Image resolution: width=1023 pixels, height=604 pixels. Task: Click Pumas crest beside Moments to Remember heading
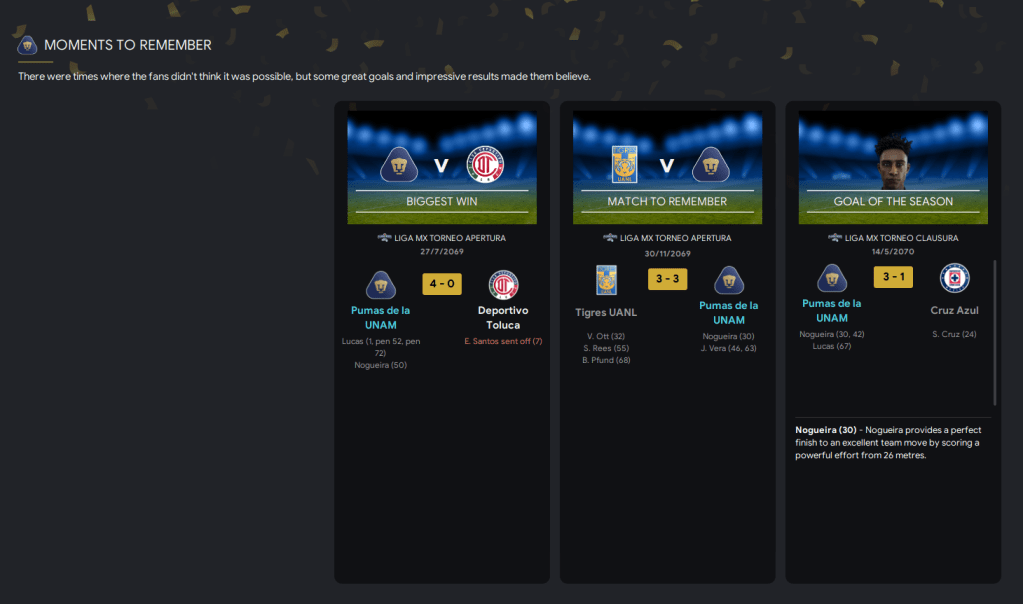click(27, 45)
